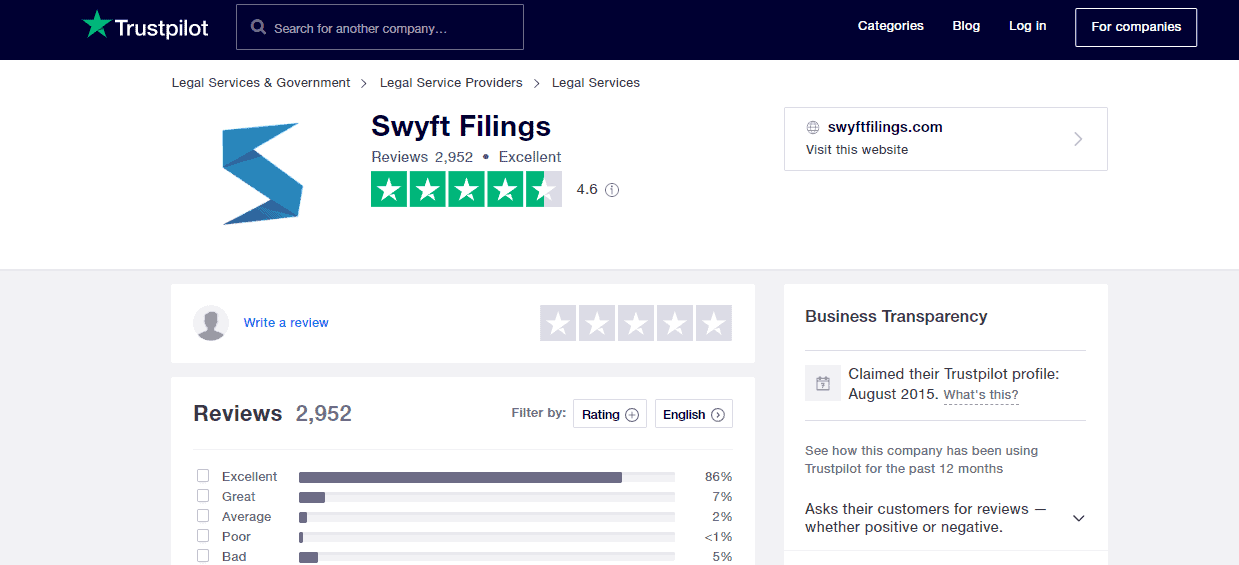The image size is (1239, 565).
Task: Click the Bad 5% rating bar
Action: pyautogui.click(x=487, y=557)
